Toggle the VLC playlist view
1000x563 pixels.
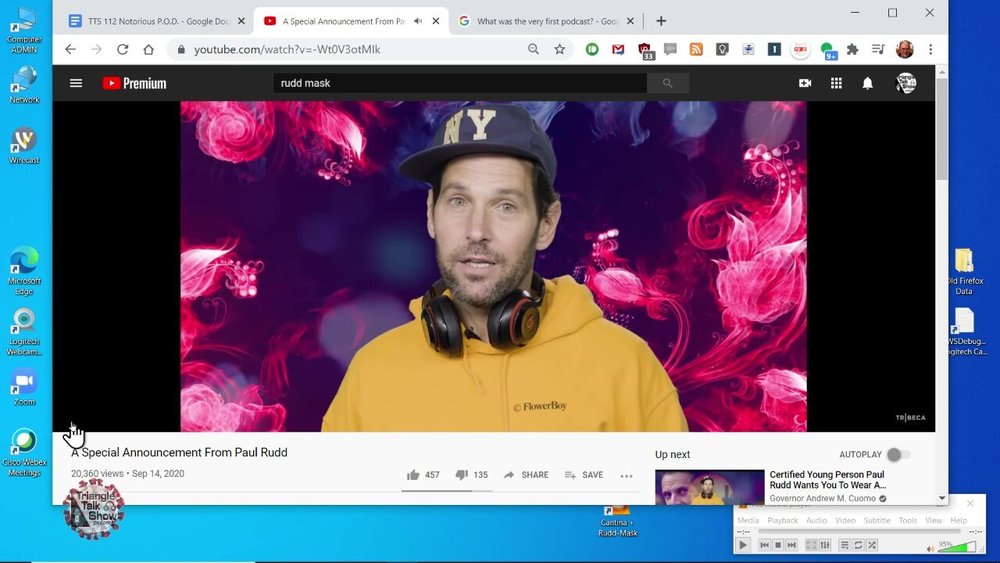coord(844,545)
